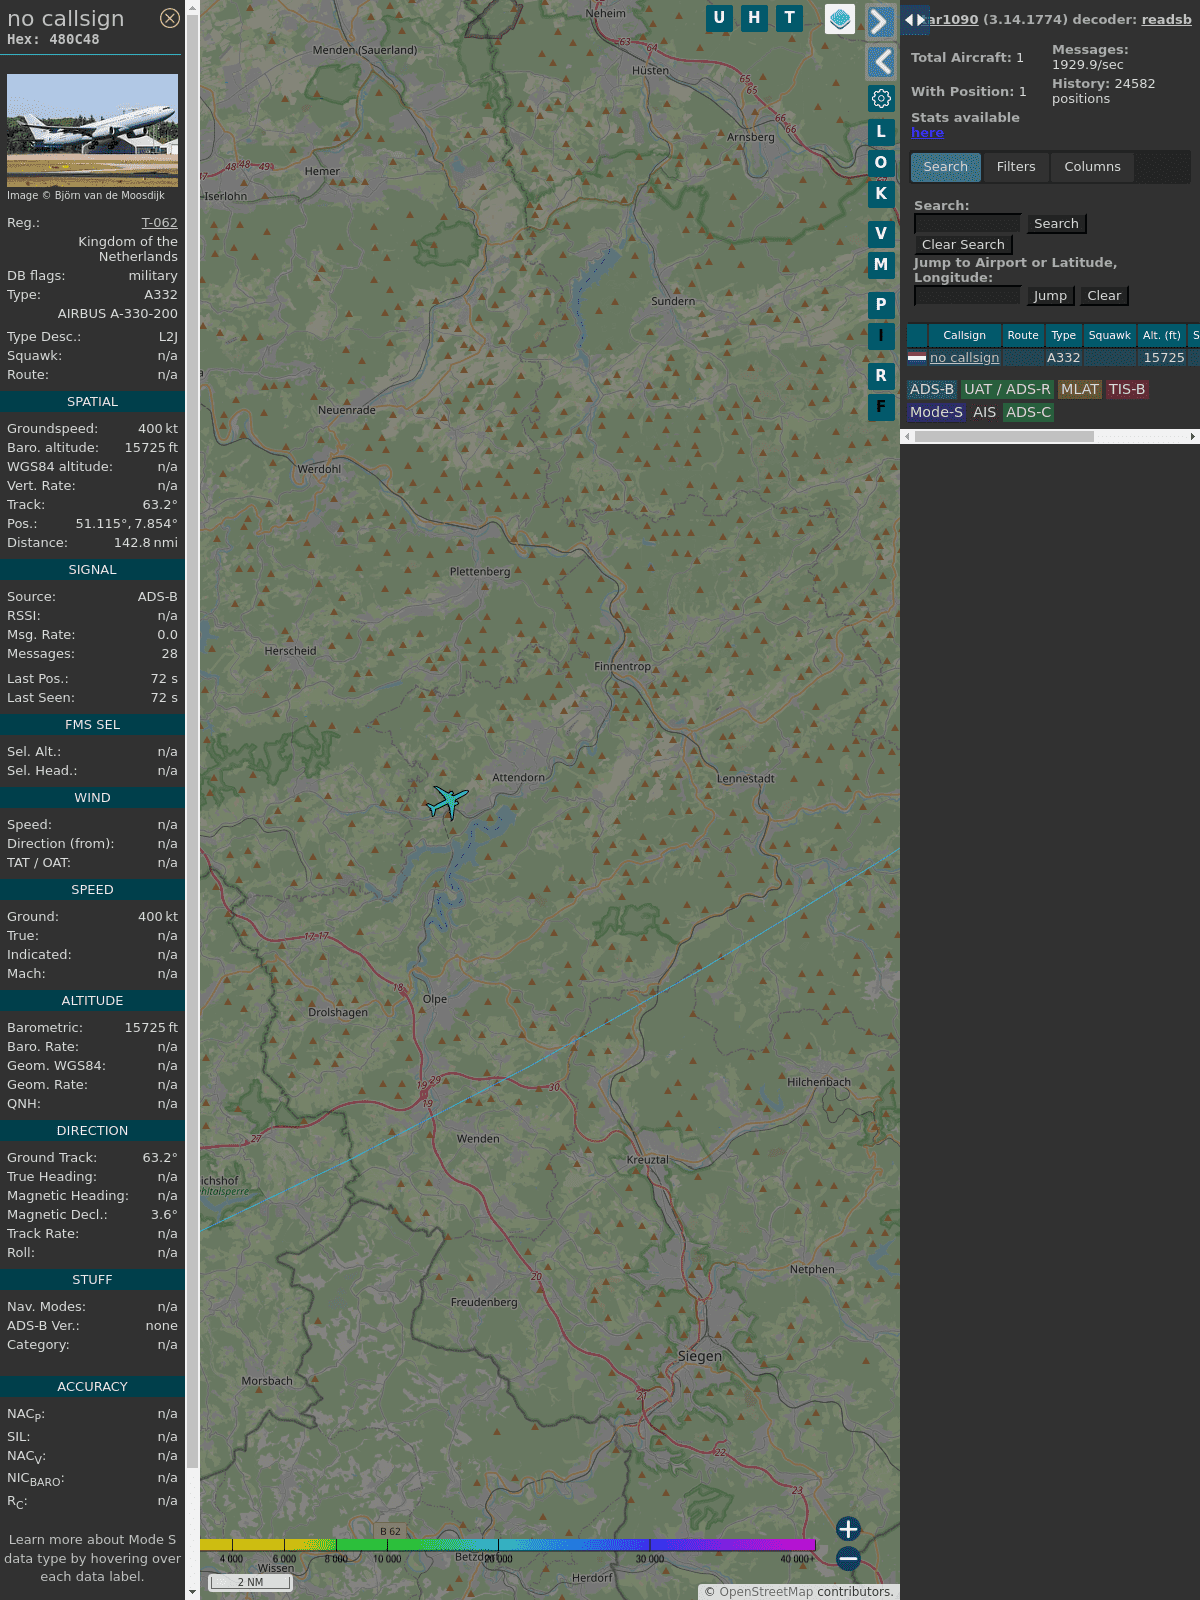Switch to the Filters tab
Viewport: 1200px width, 1600px height.
(1016, 167)
